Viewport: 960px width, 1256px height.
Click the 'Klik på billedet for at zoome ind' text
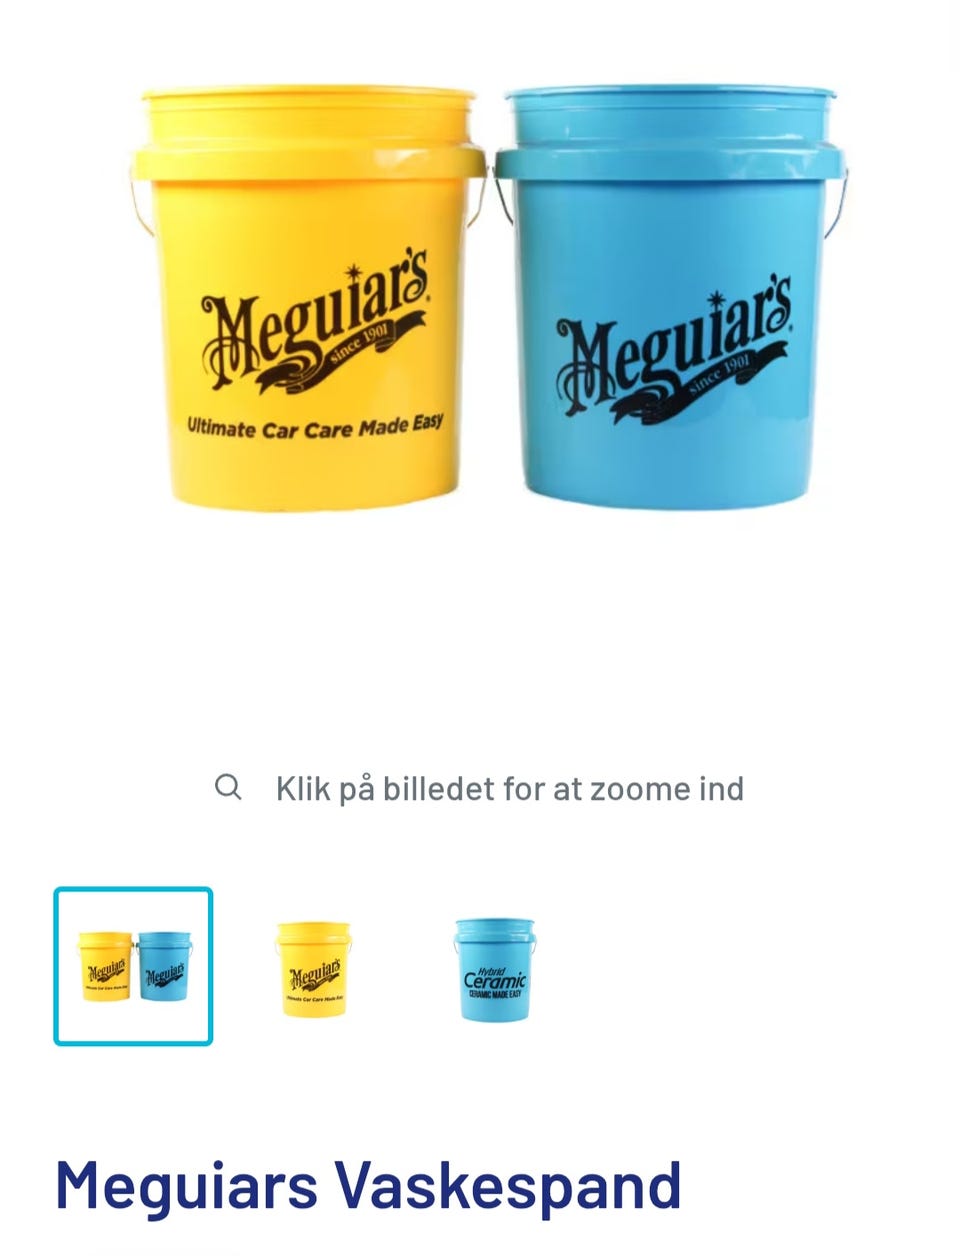510,789
